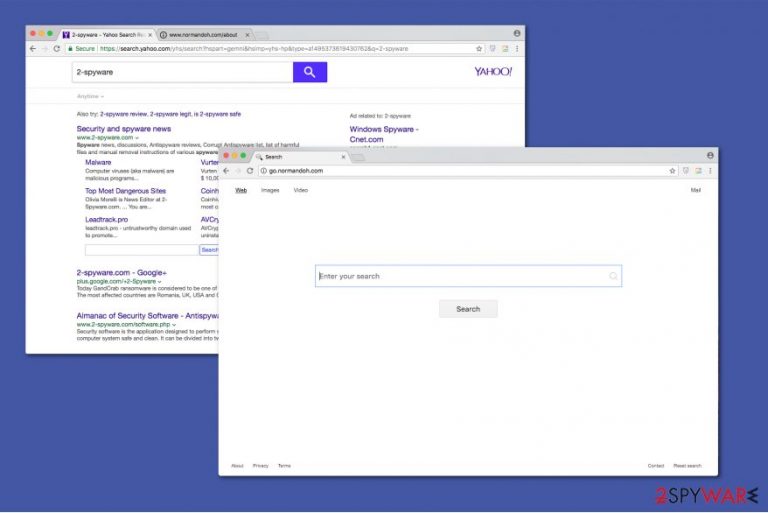Open Top Most Dangerous Sites link
This screenshot has width=768, height=513.
(x=125, y=191)
